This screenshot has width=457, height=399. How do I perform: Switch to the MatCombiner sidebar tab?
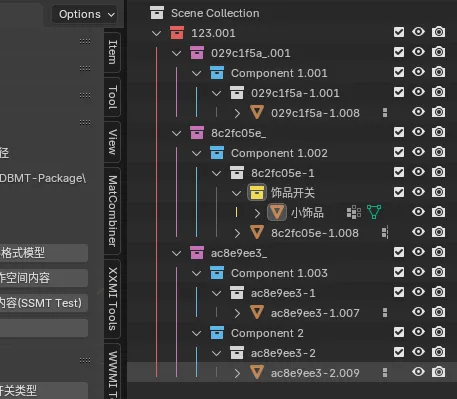tap(112, 211)
